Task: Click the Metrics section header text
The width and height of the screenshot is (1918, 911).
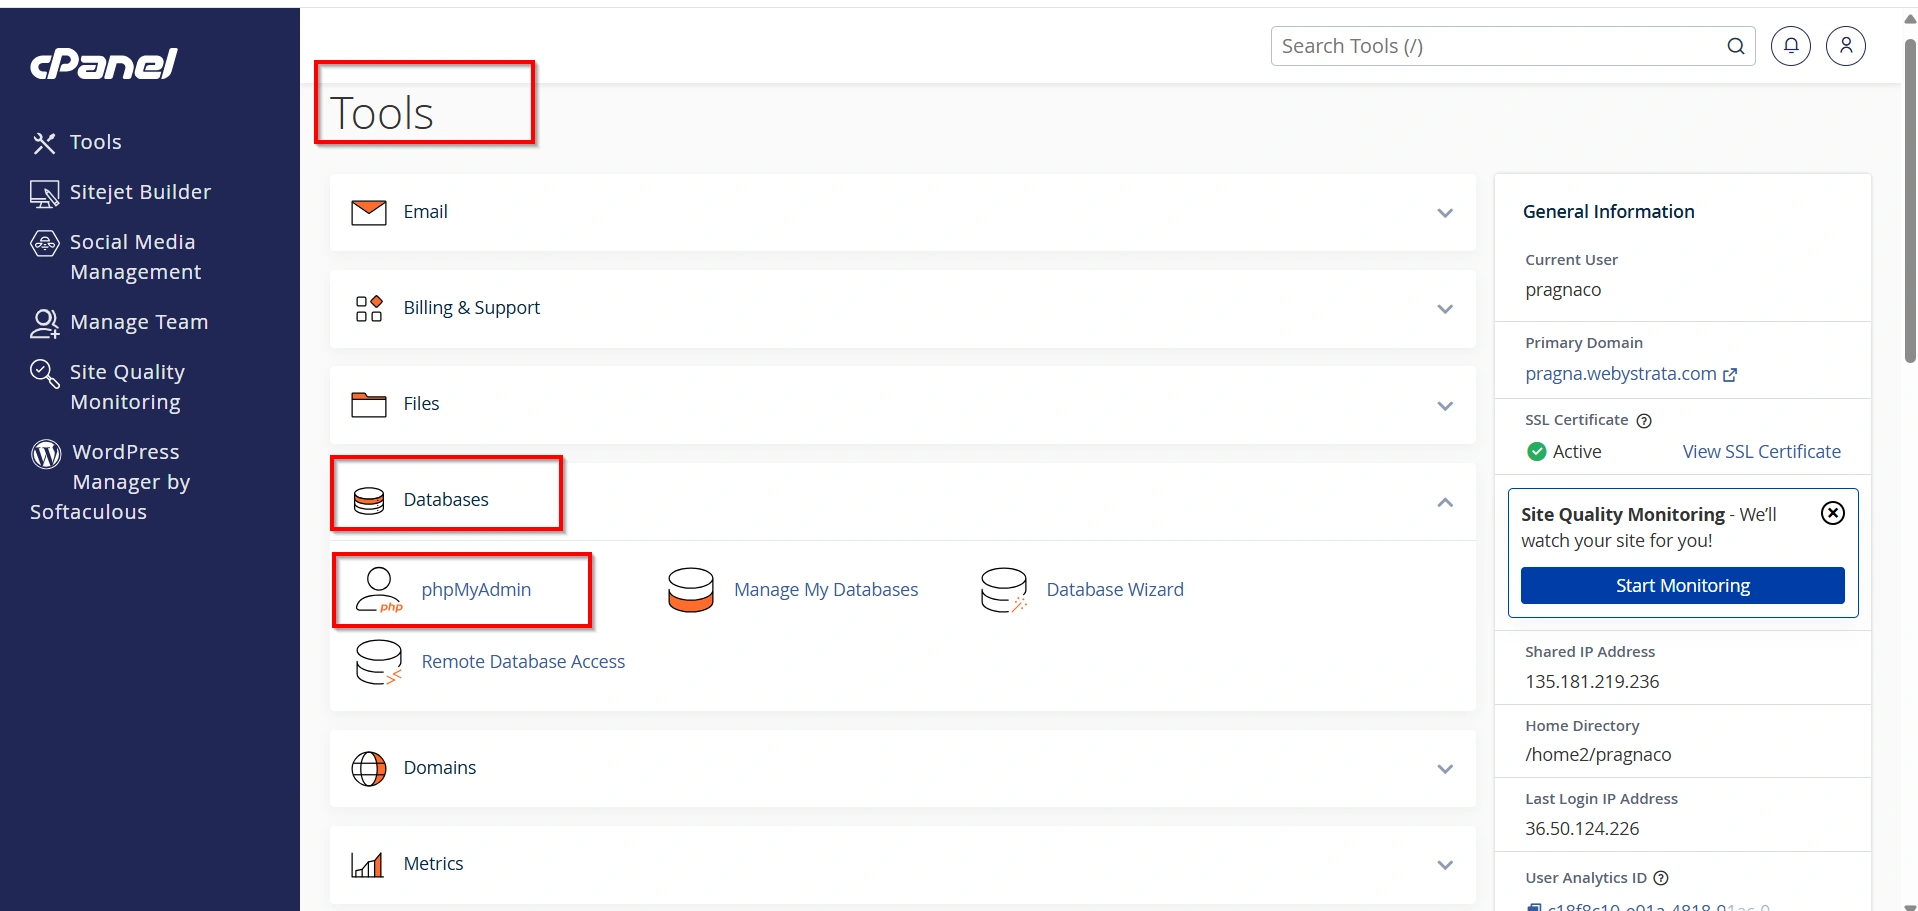Action: tap(433, 864)
